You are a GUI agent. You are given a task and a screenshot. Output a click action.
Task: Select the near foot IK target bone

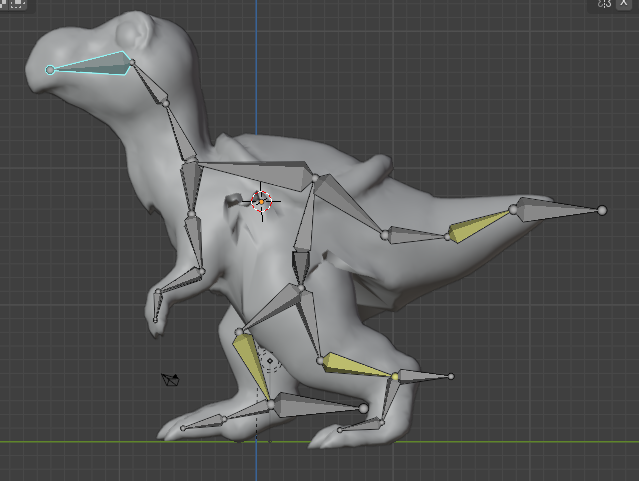[318, 405]
